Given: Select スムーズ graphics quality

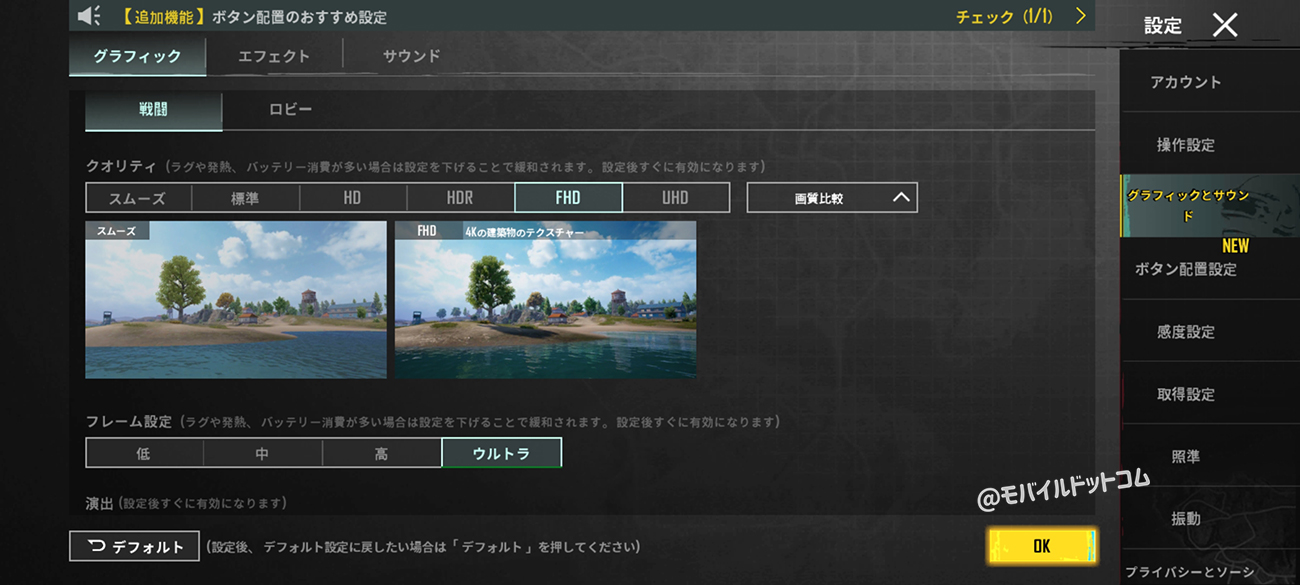Looking at the screenshot, I should click(138, 198).
